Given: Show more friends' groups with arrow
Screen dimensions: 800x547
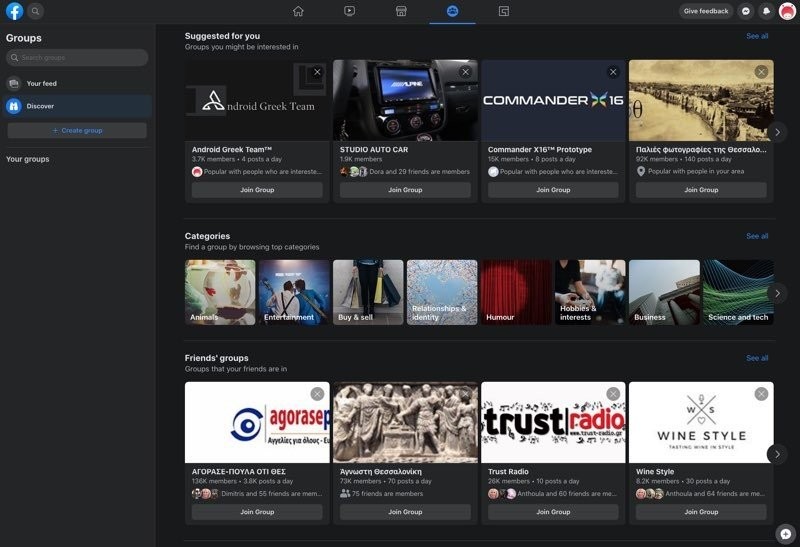Looking at the screenshot, I should (x=777, y=454).
